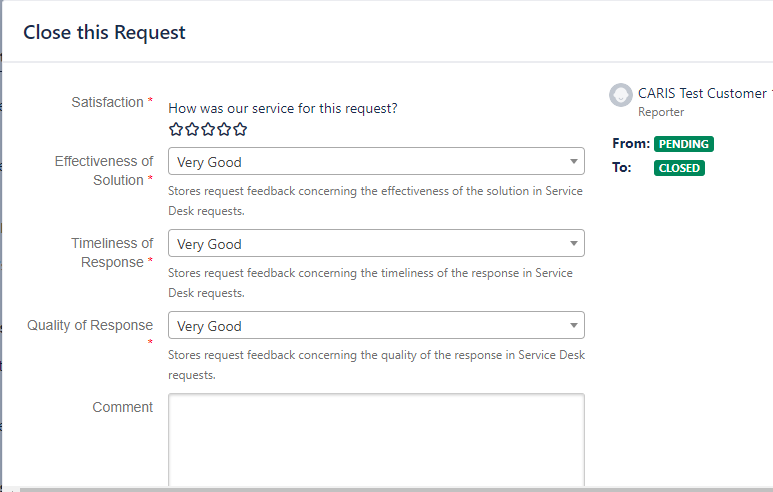Image resolution: width=773 pixels, height=492 pixels.
Task: Give a five-star satisfaction rating
Action: tap(240, 129)
